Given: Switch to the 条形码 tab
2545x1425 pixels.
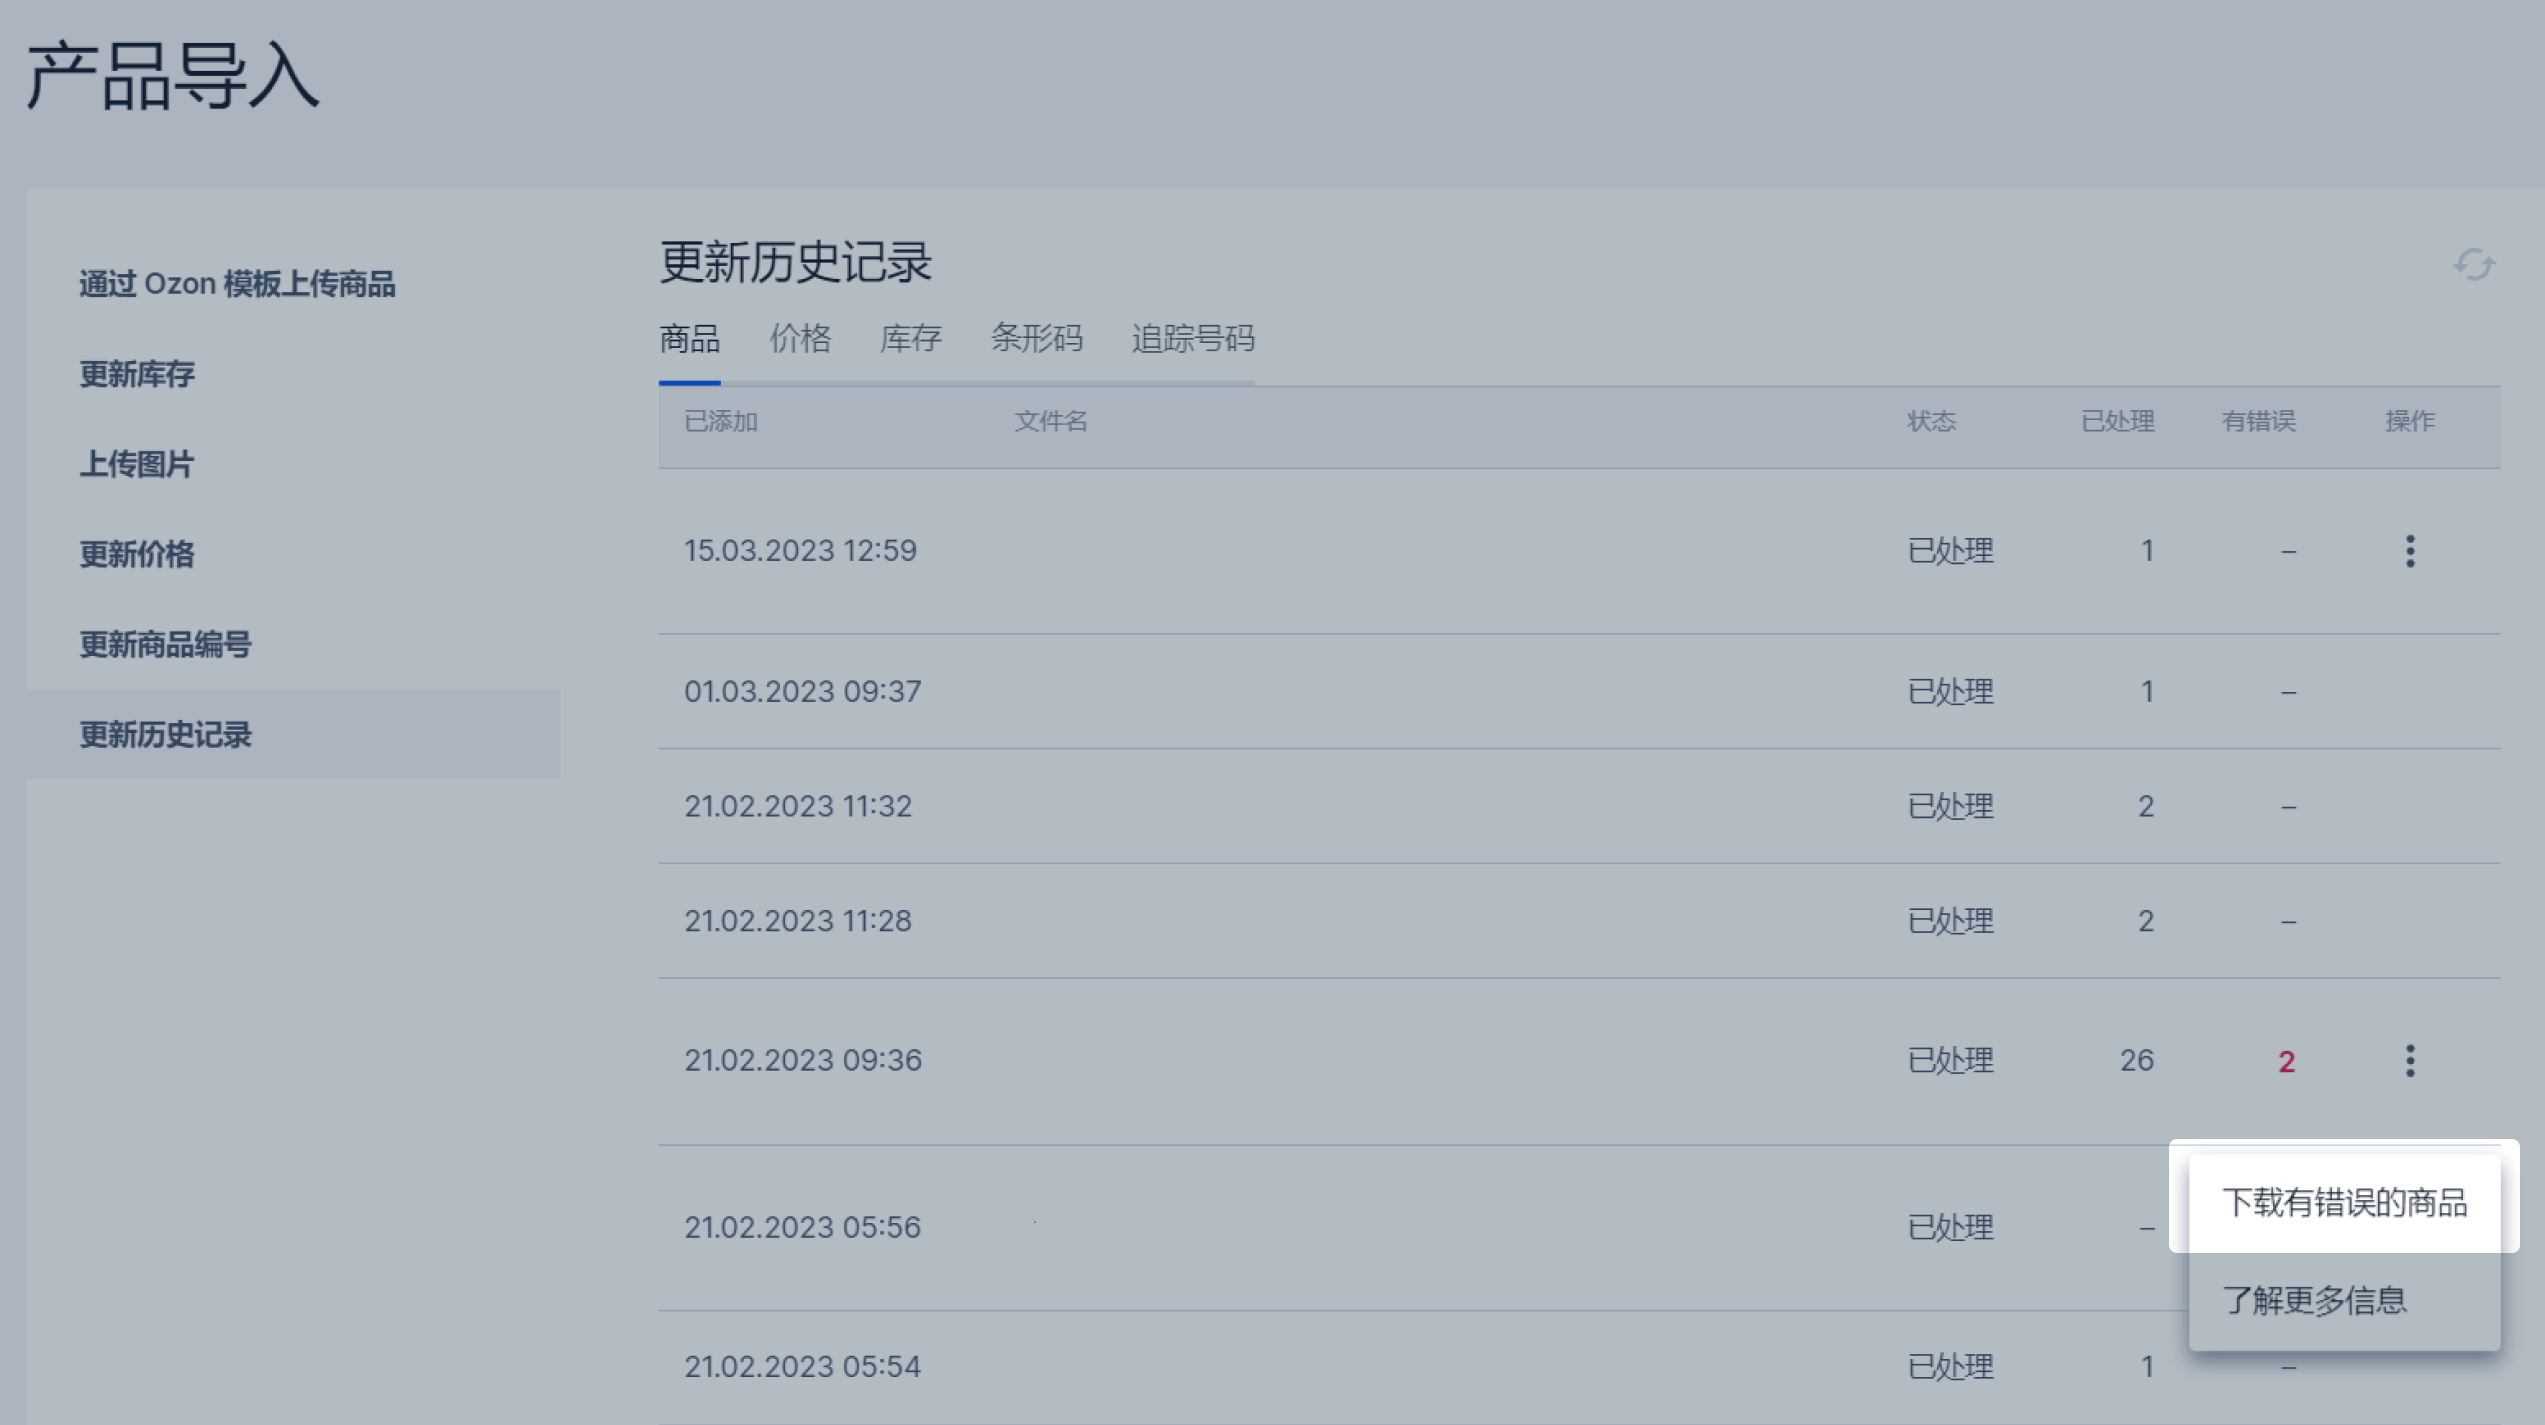Looking at the screenshot, I should click(x=1036, y=339).
